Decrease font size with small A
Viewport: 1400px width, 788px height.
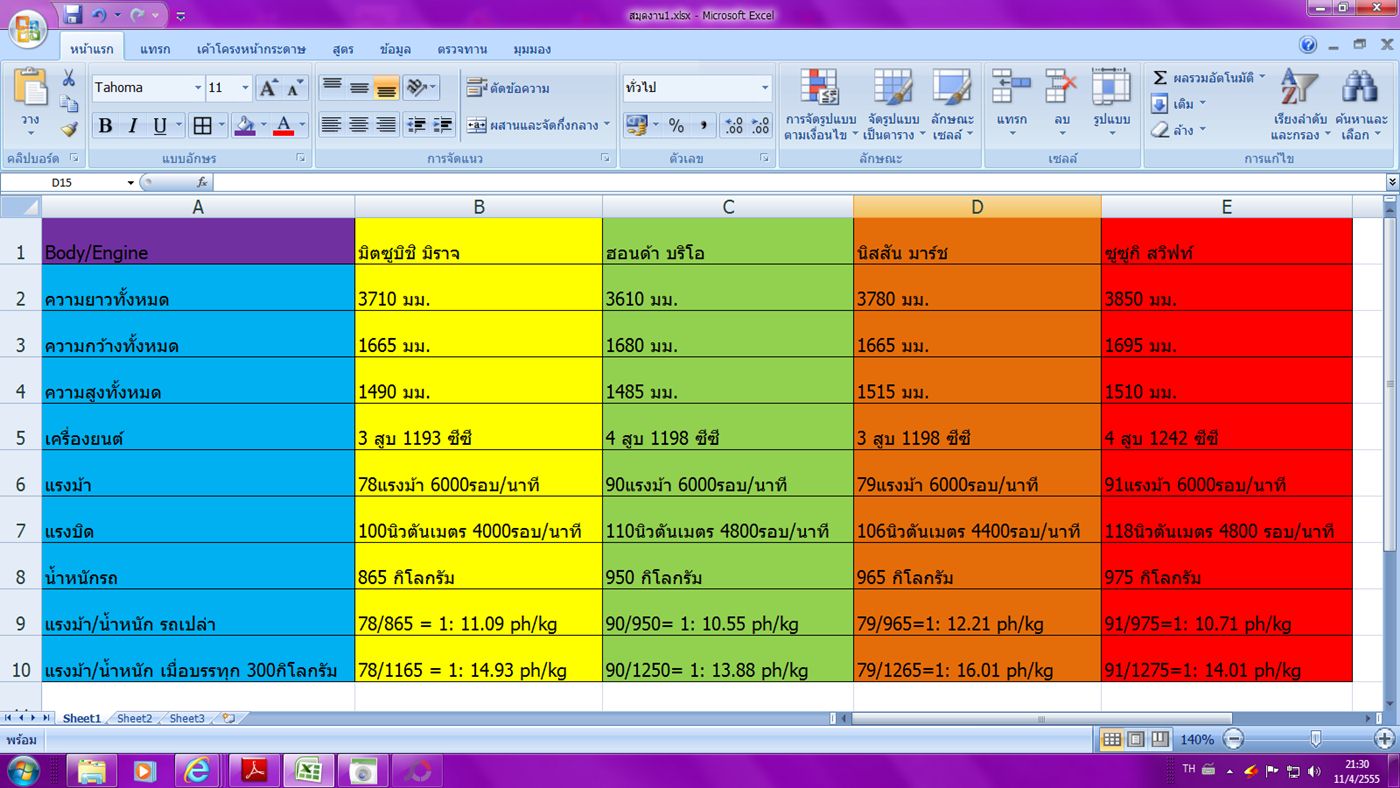(294, 88)
